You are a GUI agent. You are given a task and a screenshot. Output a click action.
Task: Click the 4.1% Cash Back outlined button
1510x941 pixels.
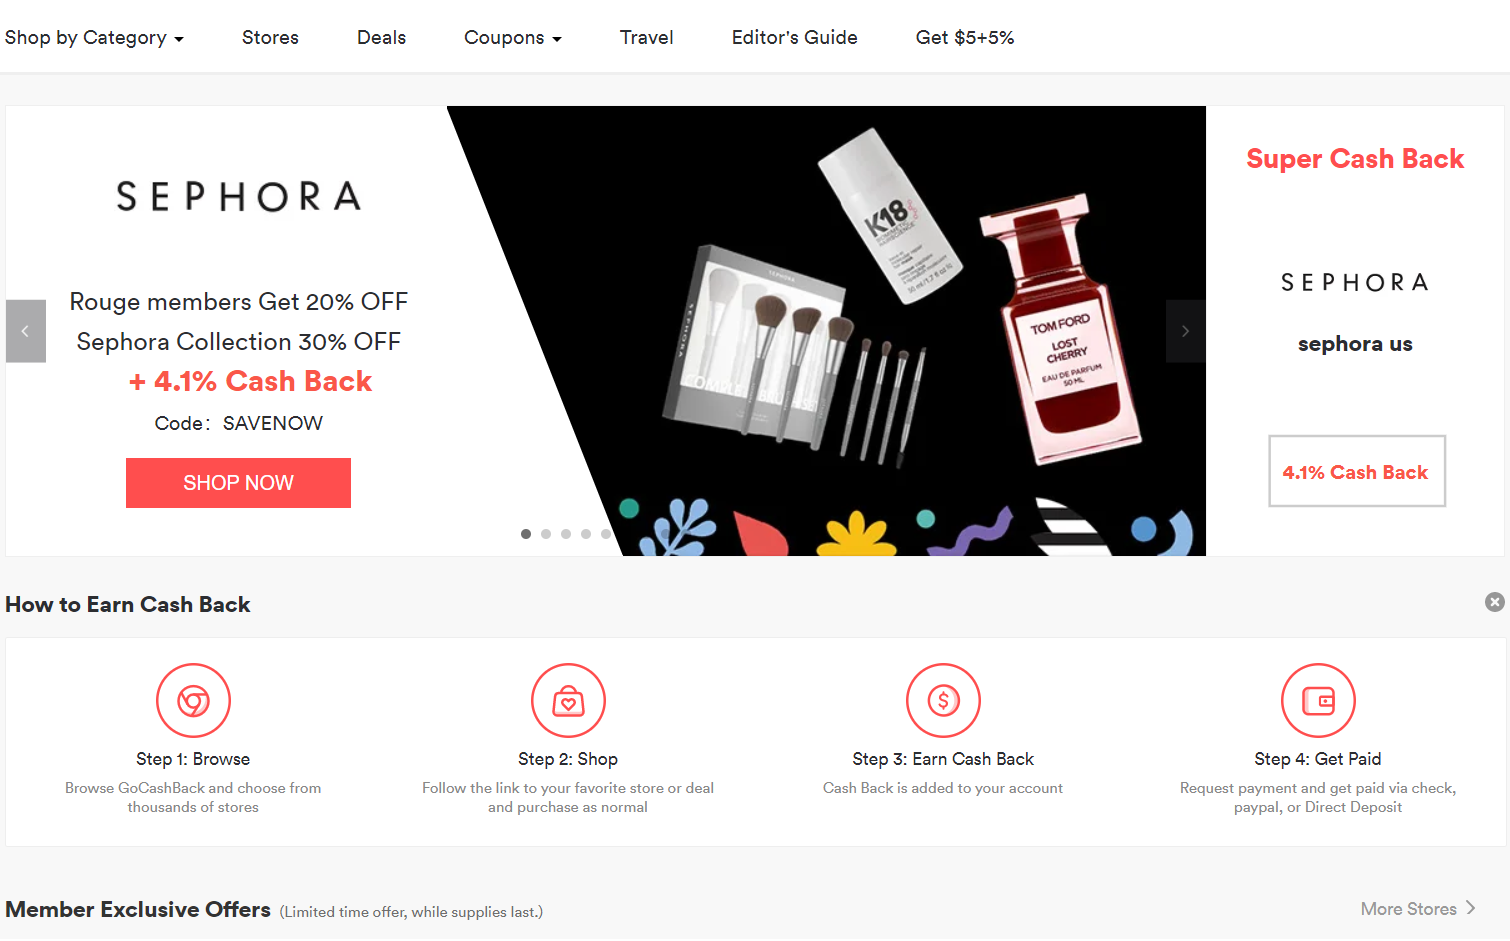click(x=1357, y=471)
